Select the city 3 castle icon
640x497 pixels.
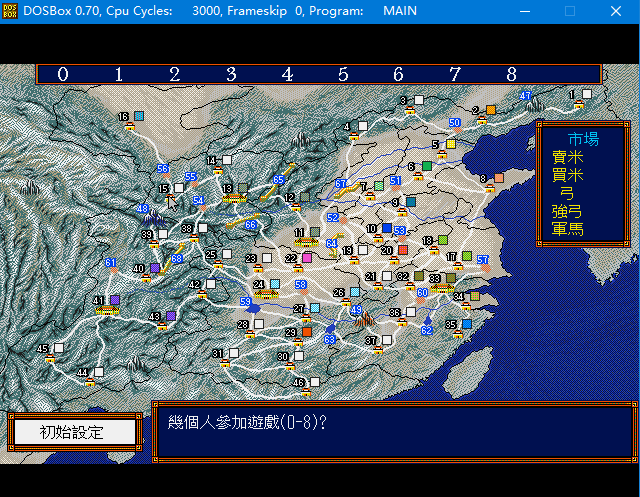[410, 110]
